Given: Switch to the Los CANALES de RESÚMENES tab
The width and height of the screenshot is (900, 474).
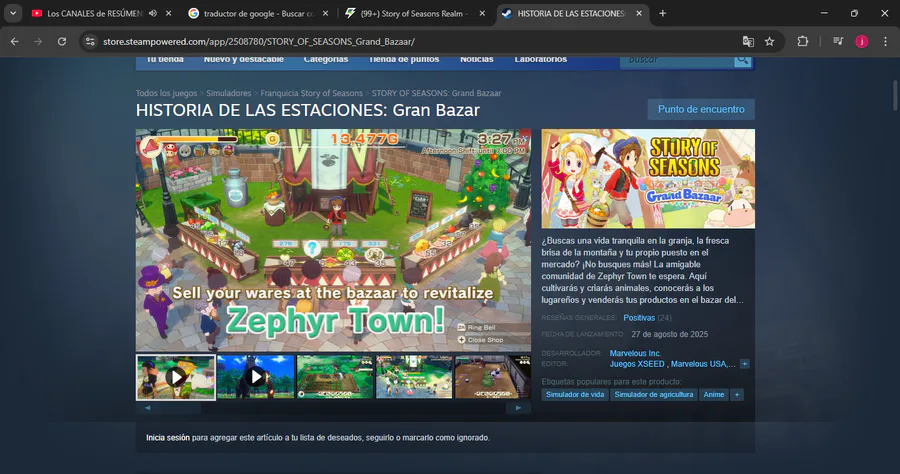Looking at the screenshot, I should (x=94, y=13).
